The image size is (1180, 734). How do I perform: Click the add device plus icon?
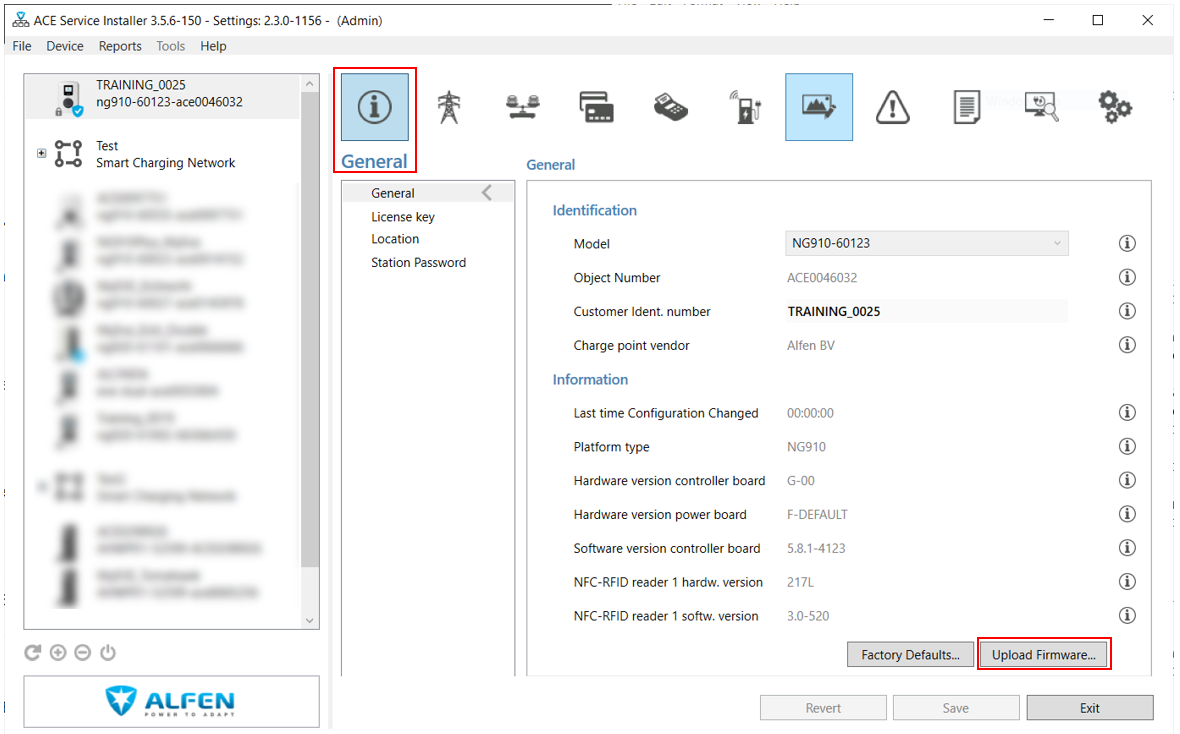tap(58, 653)
